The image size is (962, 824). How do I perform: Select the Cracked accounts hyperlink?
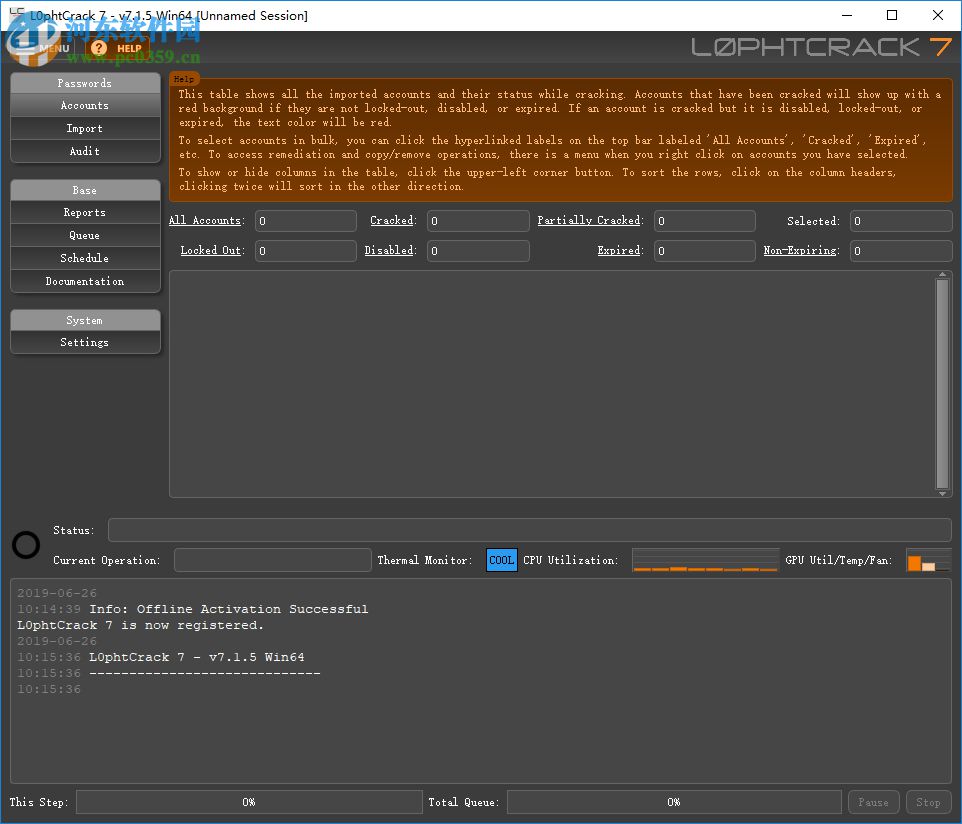tap(391, 220)
